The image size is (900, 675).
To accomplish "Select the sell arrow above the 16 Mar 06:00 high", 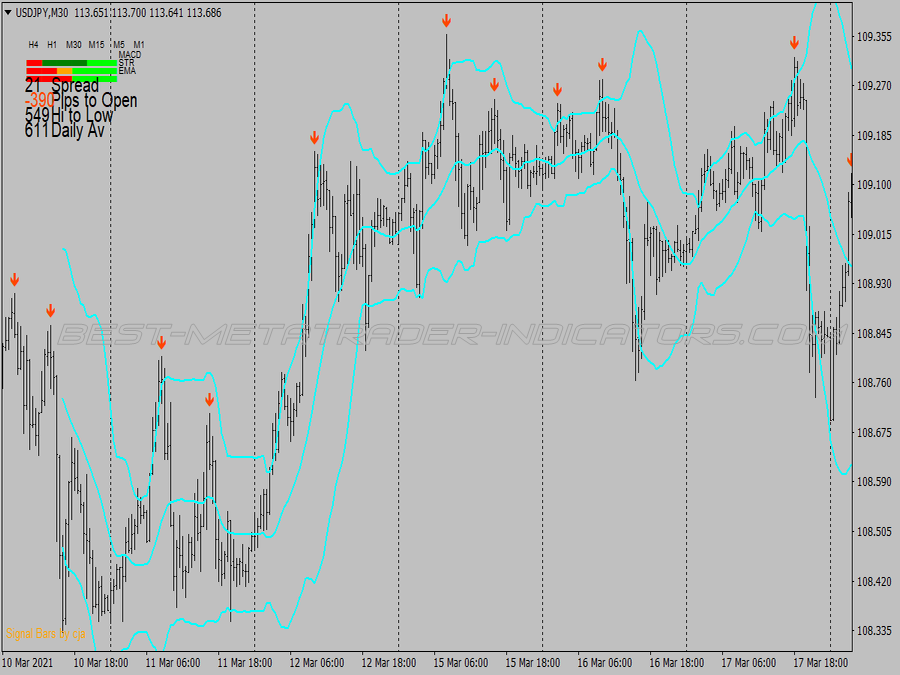I will pos(602,64).
